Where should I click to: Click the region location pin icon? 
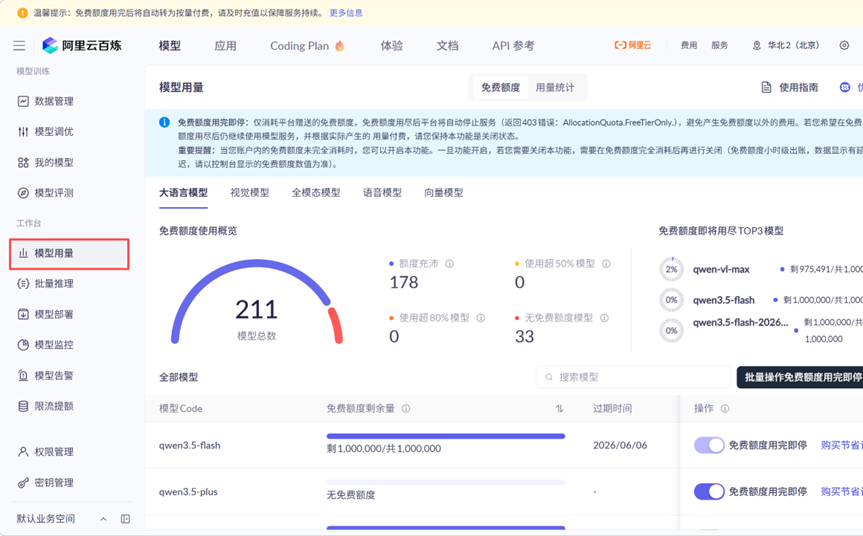pos(757,46)
